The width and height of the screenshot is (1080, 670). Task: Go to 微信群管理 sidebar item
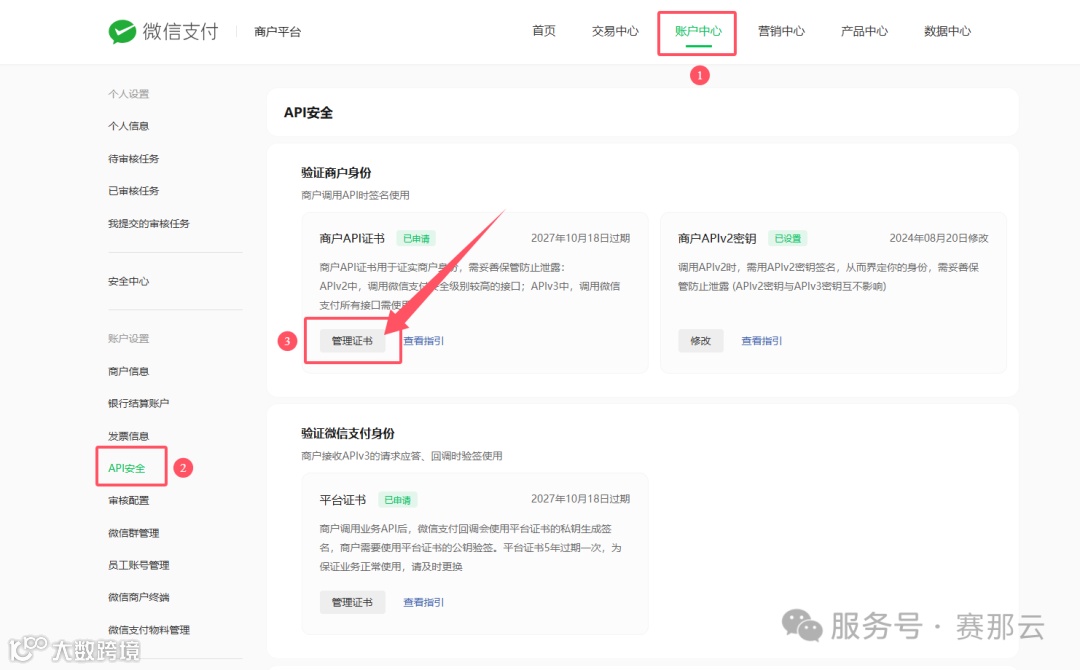tap(133, 533)
